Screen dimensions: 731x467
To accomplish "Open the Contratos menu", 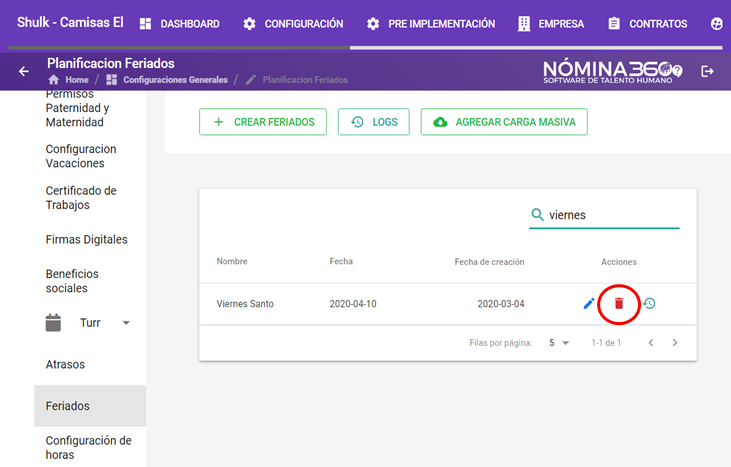I will 648,24.
